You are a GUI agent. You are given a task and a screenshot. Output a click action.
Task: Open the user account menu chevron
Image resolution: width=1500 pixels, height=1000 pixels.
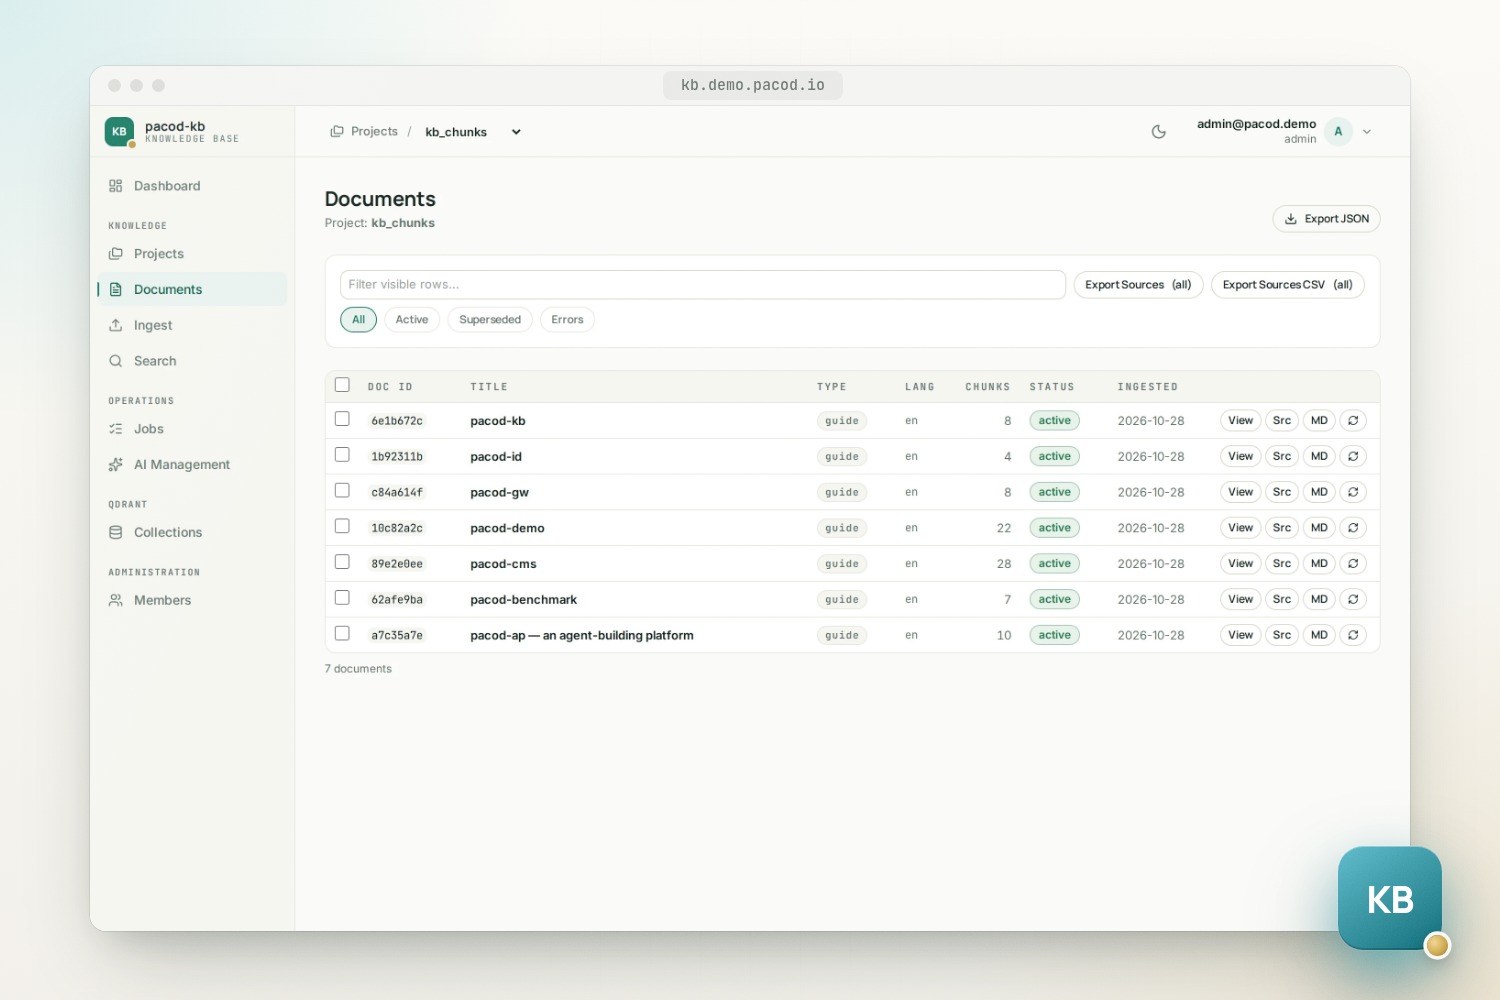point(1367,132)
